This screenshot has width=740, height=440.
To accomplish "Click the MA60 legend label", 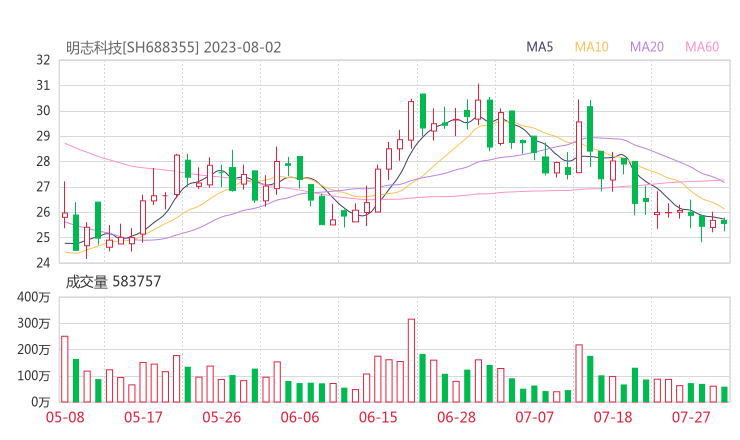I will [702, 47].
